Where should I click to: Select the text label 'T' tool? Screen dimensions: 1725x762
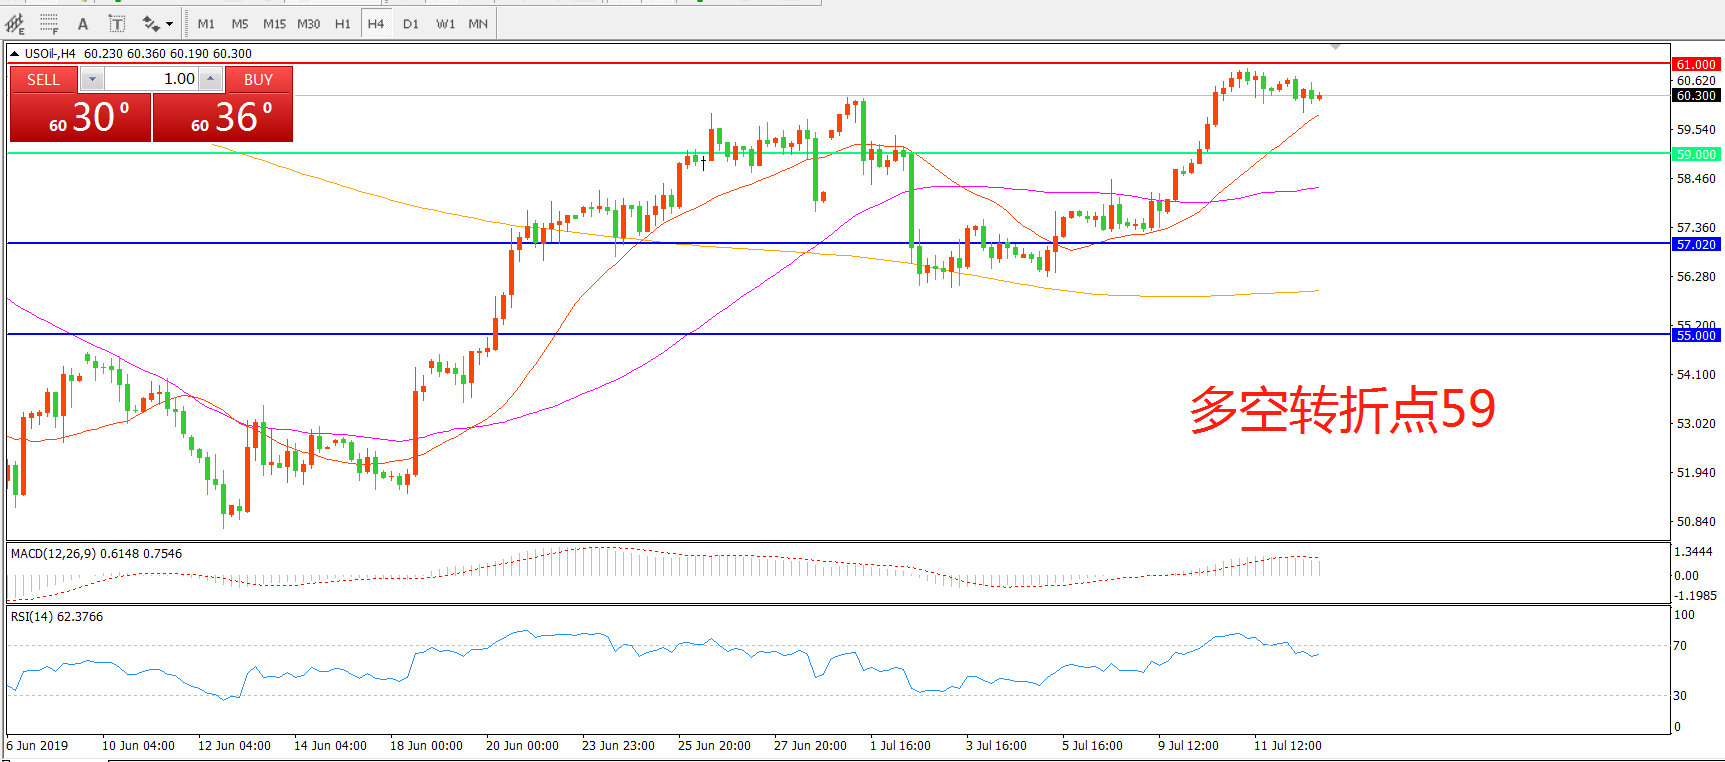click(x=117, y=24)
